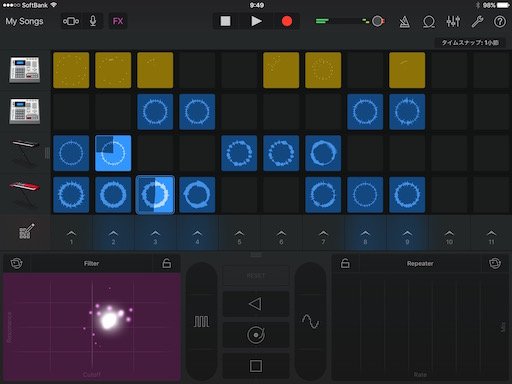The image size is (512, 384).
Task: Open the Tracks view icon
Action: 71,21
